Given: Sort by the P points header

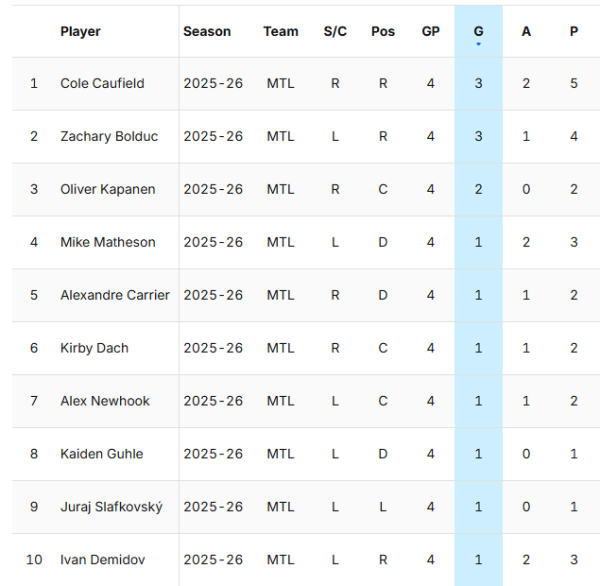Looking at the screenshot, I should click(574, 31).
